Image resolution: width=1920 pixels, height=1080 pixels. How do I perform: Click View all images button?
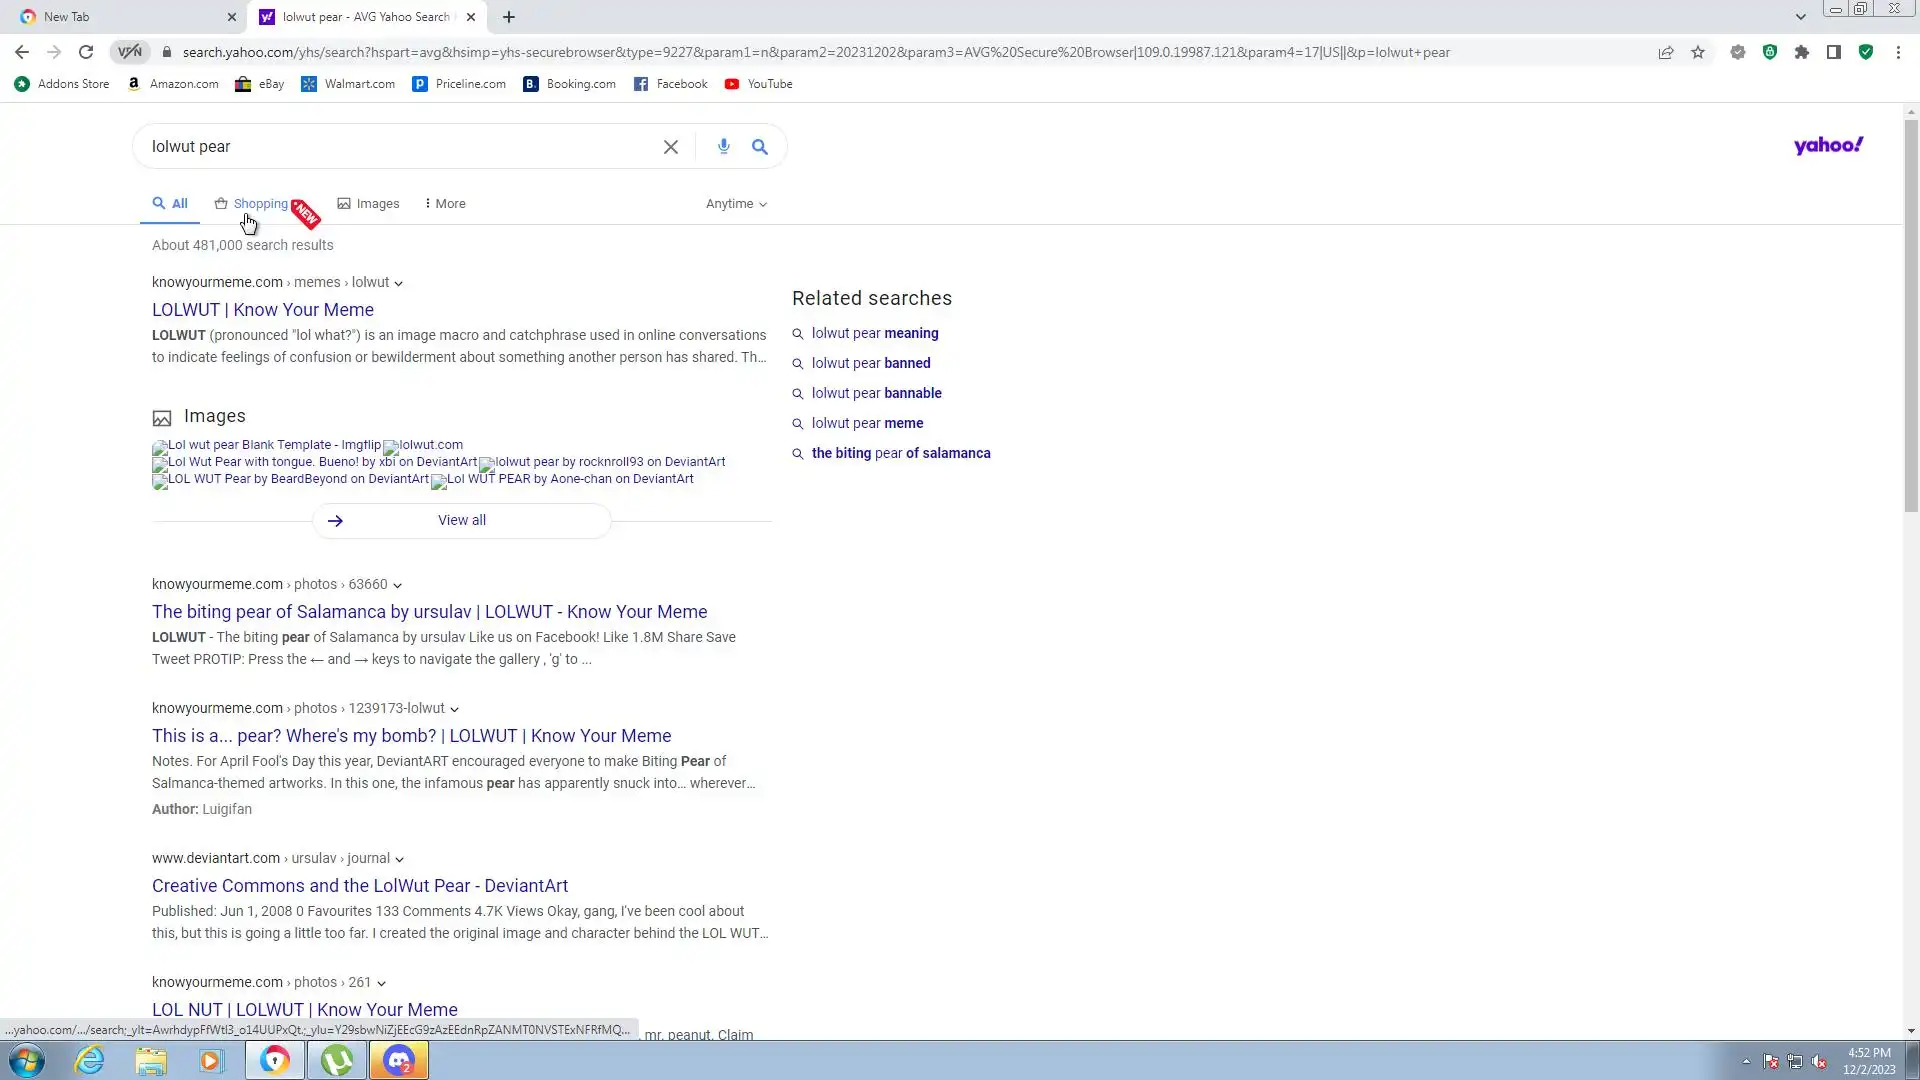tap(461, 520)
